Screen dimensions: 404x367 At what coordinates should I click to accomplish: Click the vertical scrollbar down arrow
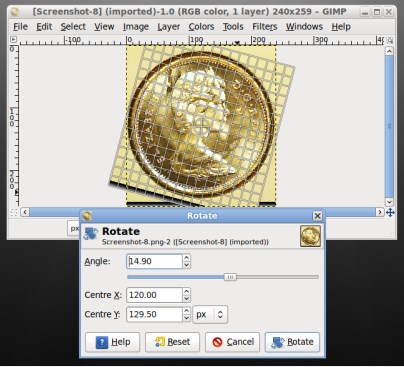(389, 202)
